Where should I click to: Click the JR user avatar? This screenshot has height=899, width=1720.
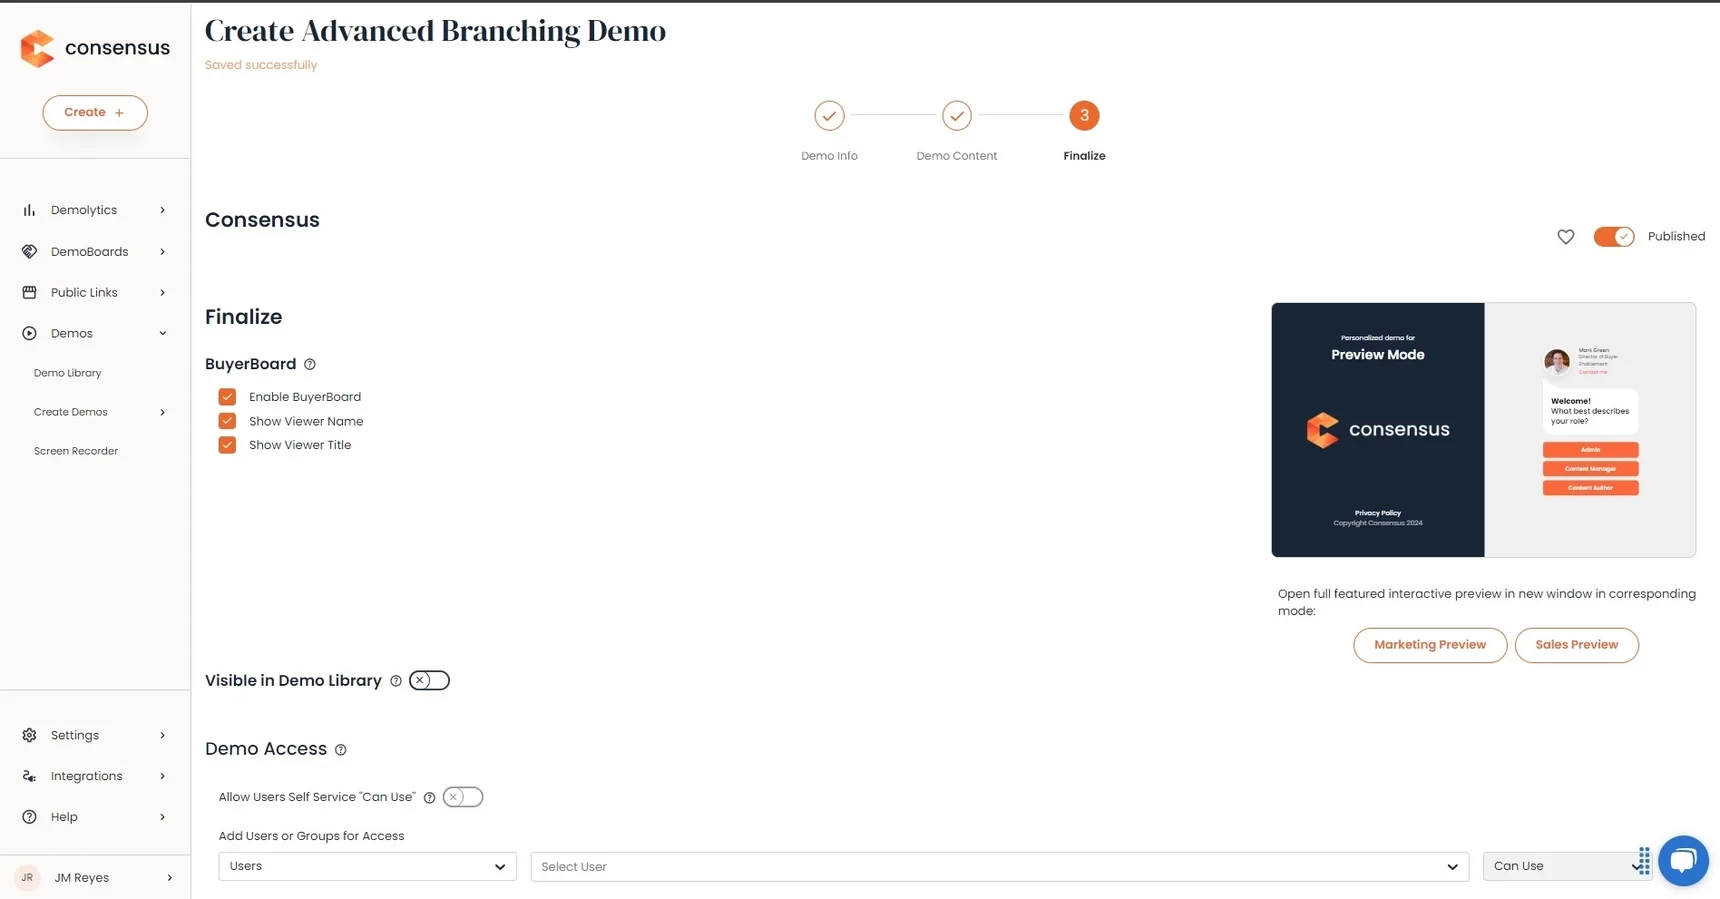(27, 878)
